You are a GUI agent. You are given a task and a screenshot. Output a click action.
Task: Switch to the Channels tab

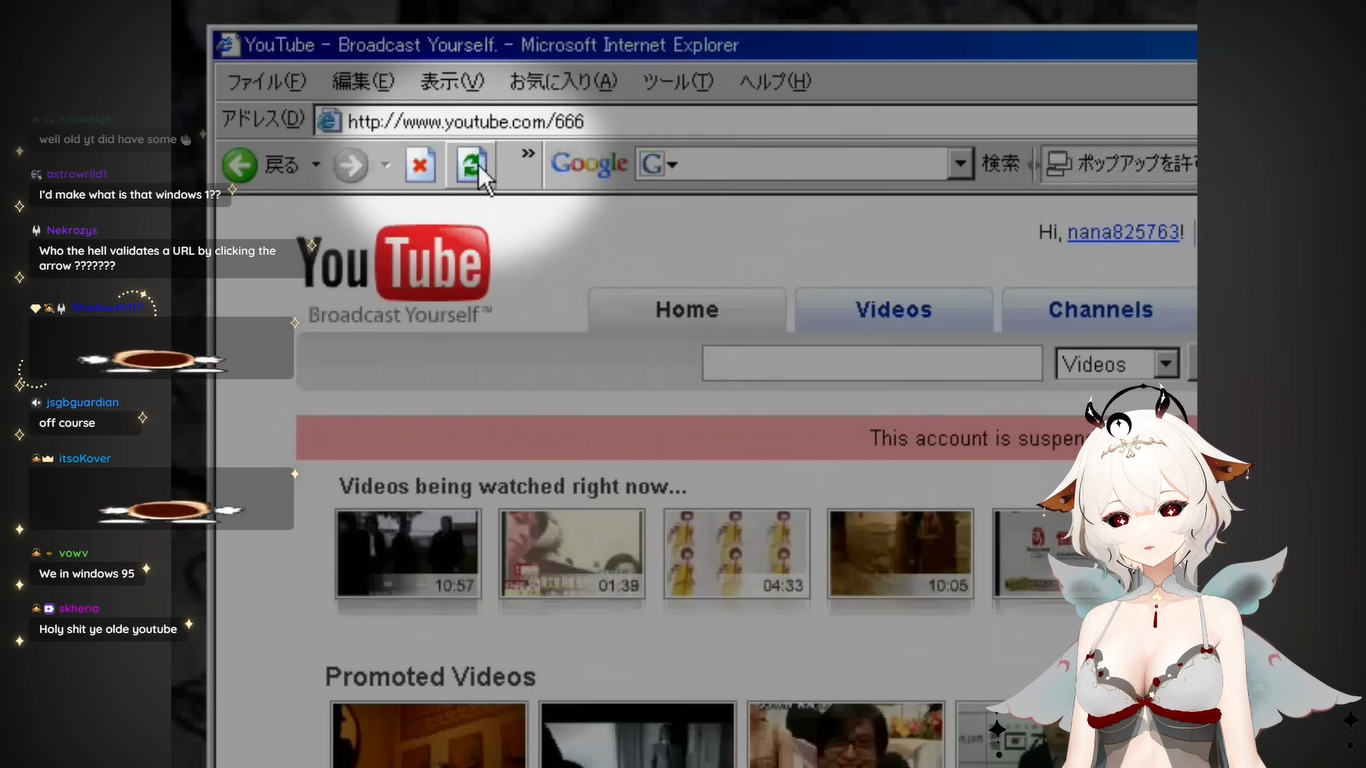(x=1100, y=310)
